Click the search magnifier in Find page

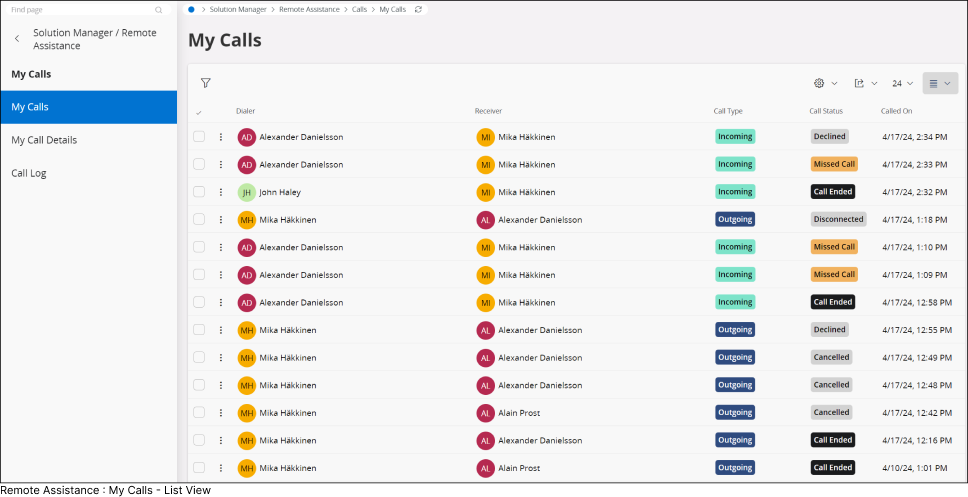[x=158, y=9]
